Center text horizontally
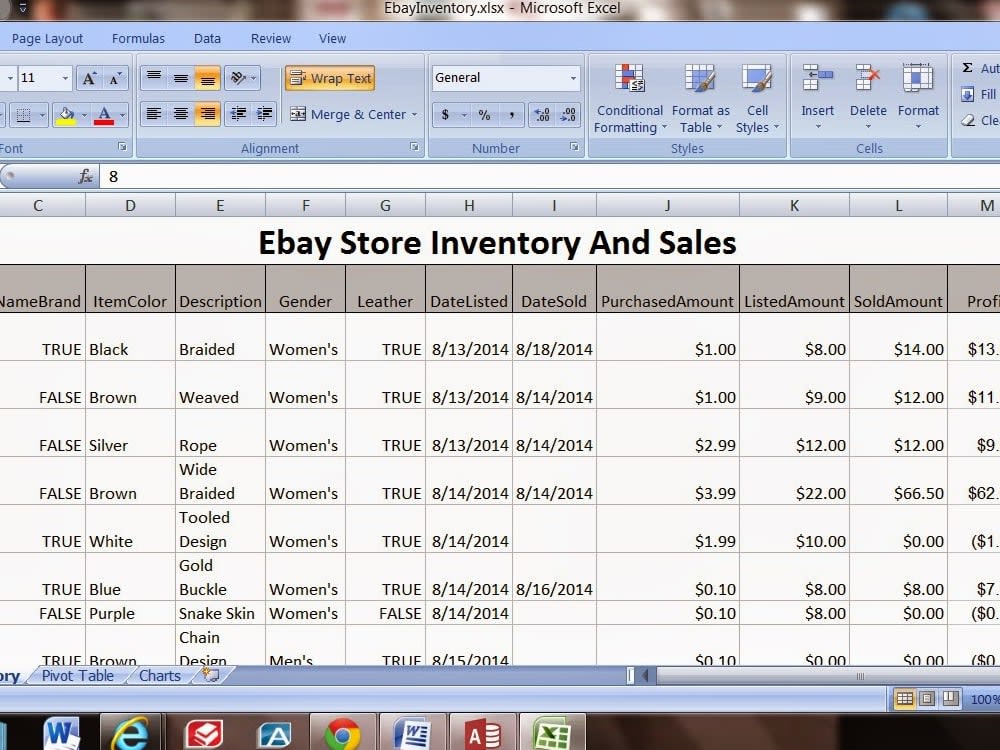The image size is (1000, 750). point(181,114)
